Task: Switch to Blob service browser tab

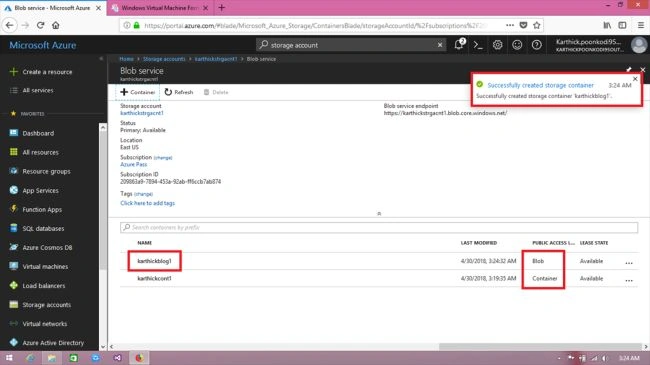Action: (x=53, y=8)
